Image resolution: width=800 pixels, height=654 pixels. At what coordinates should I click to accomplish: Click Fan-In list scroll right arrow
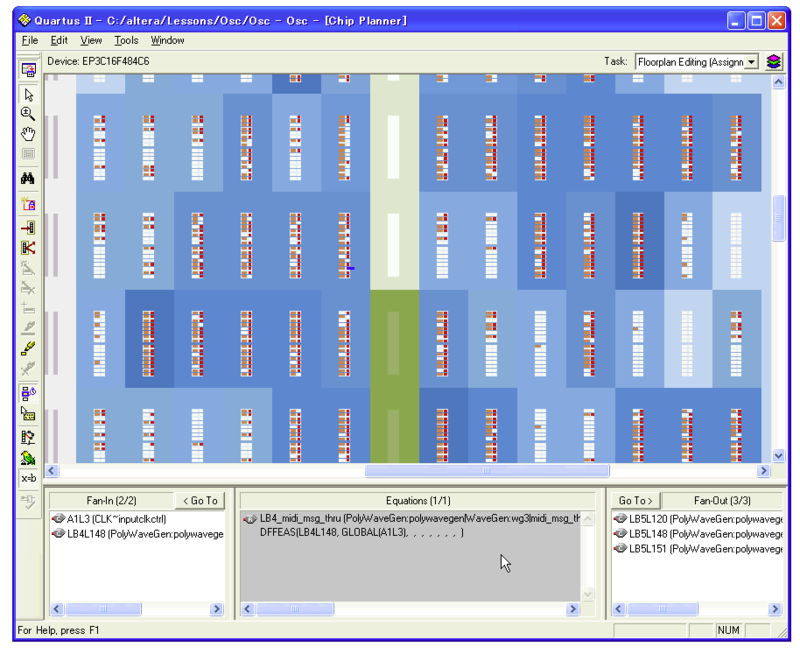coord(217,609)
